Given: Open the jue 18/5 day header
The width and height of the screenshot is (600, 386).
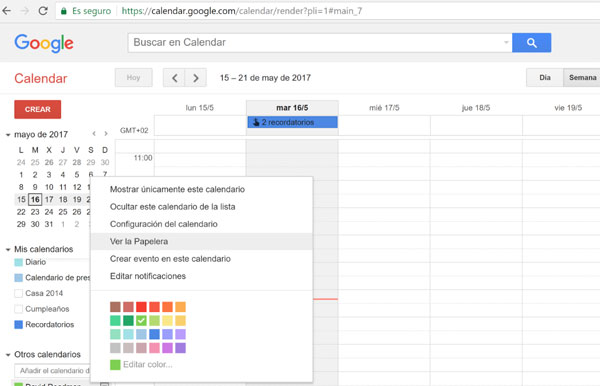Looking at the screenshot, I should (476, 108).
